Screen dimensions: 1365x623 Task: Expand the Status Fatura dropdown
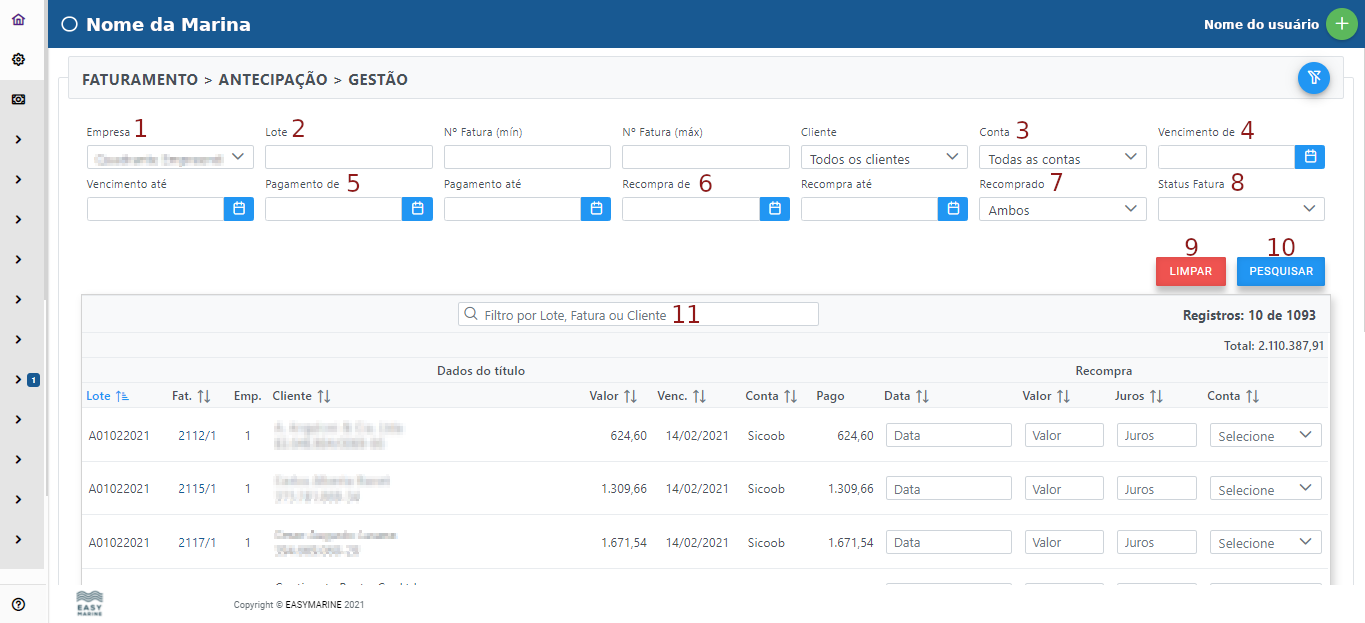pyautogui.click(x=1241, y=209)
